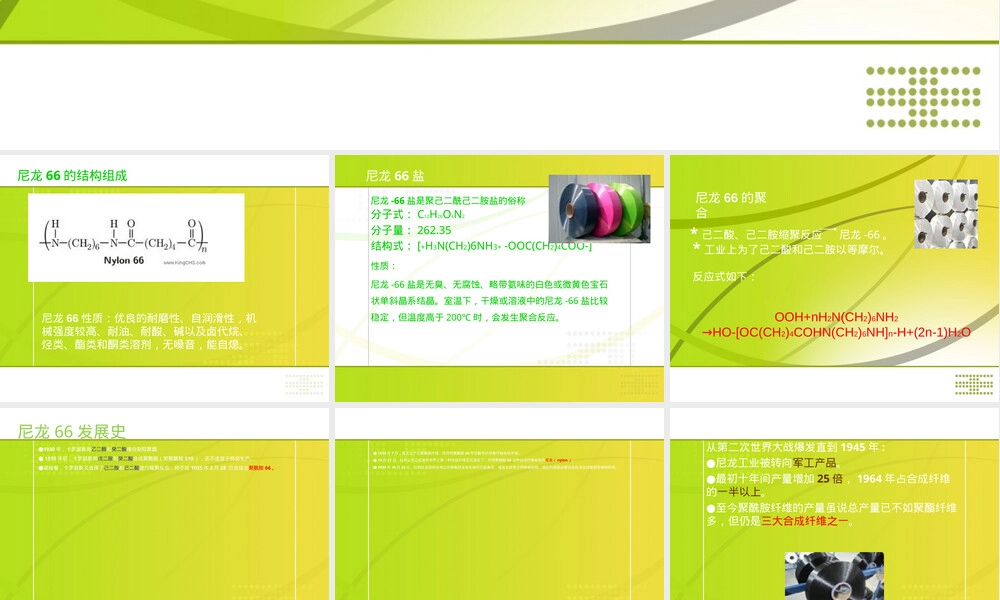Select the photo of colored film rolls
Viewport: 1000px width, 600px height.
click(x=599, y=209)
